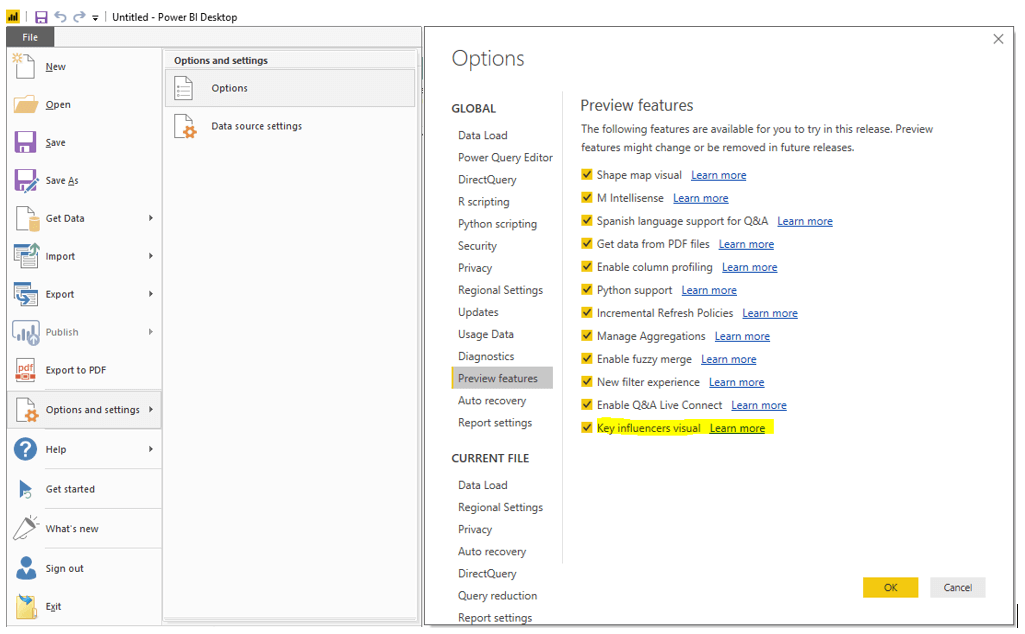This screenshot has width=1025, height=634.
Task: Click the Open folder icon
Action: click(x=26, y=104)
